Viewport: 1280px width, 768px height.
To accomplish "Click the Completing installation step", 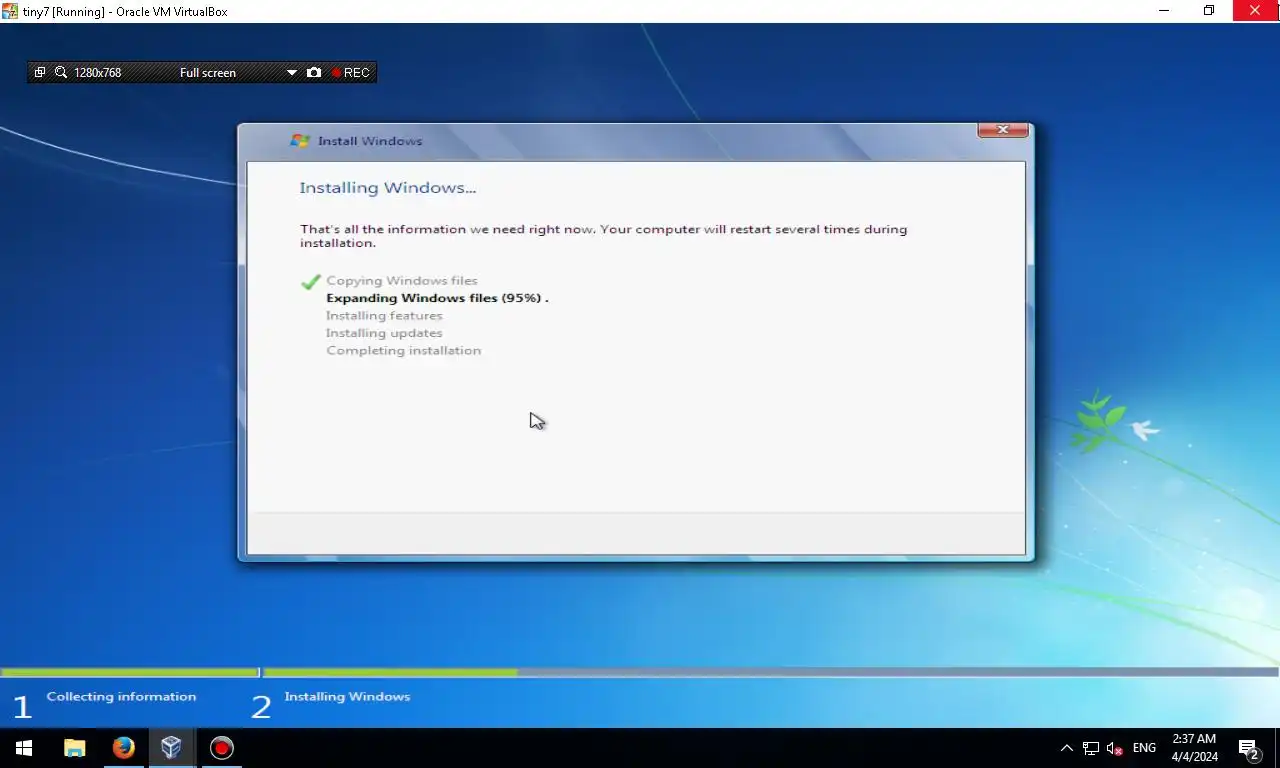I will click(403, 351).
